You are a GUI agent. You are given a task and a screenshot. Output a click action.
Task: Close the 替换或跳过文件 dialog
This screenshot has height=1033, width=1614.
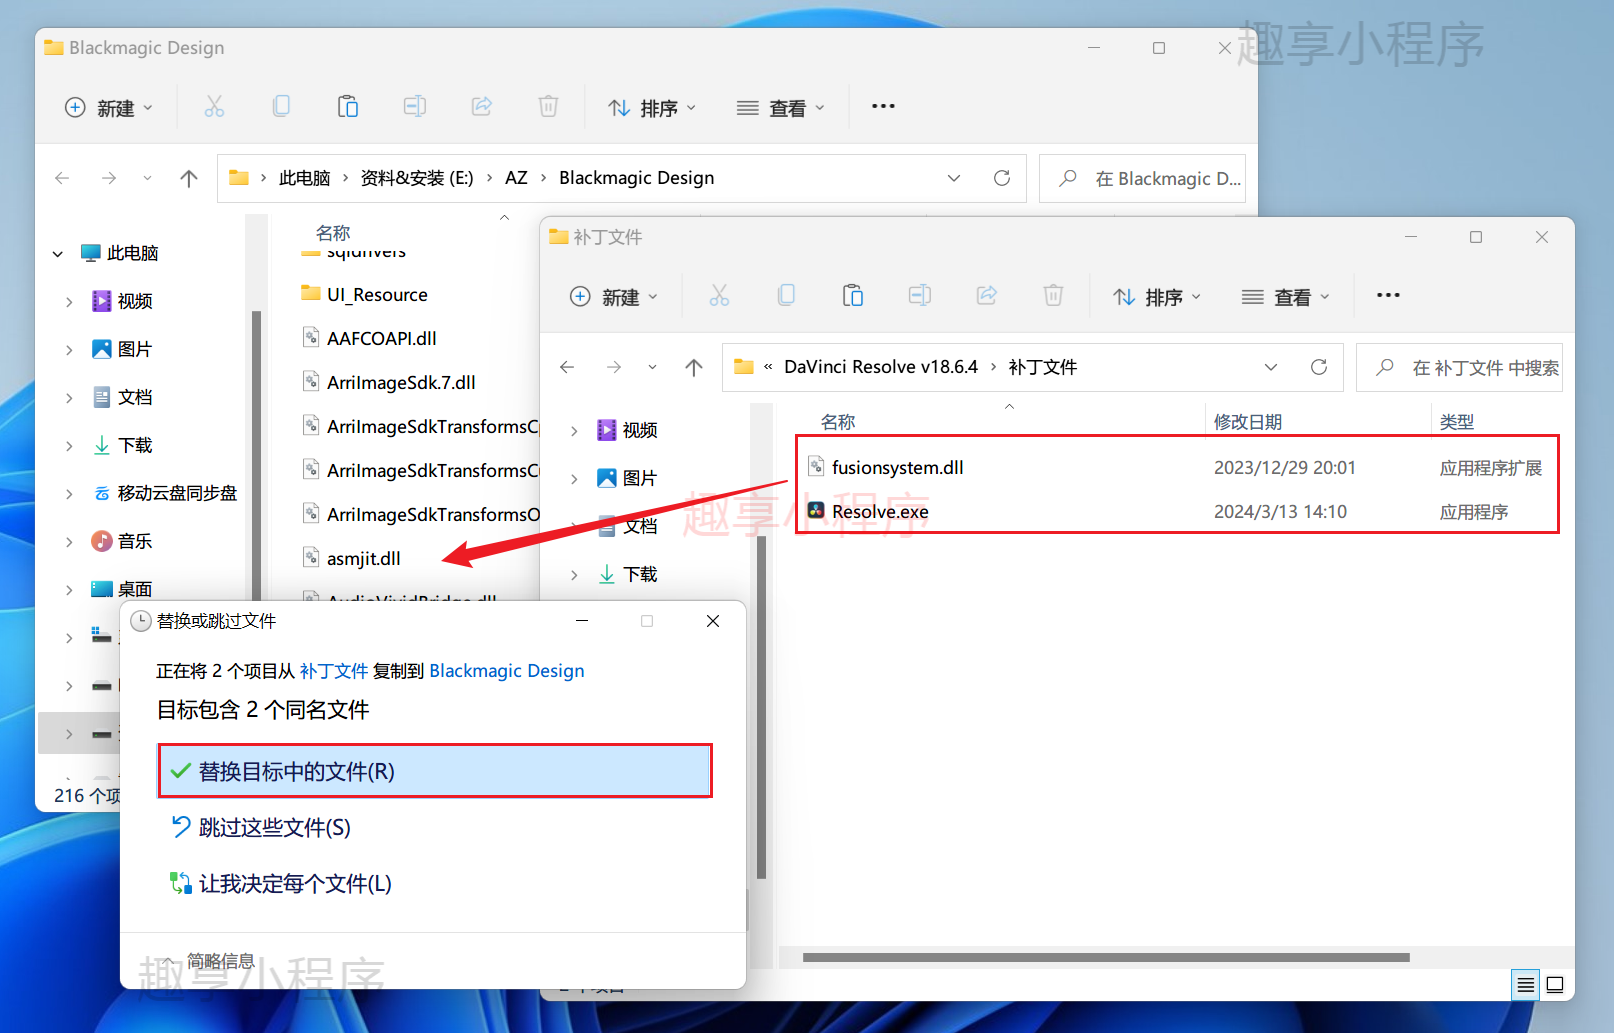point(713,621)
